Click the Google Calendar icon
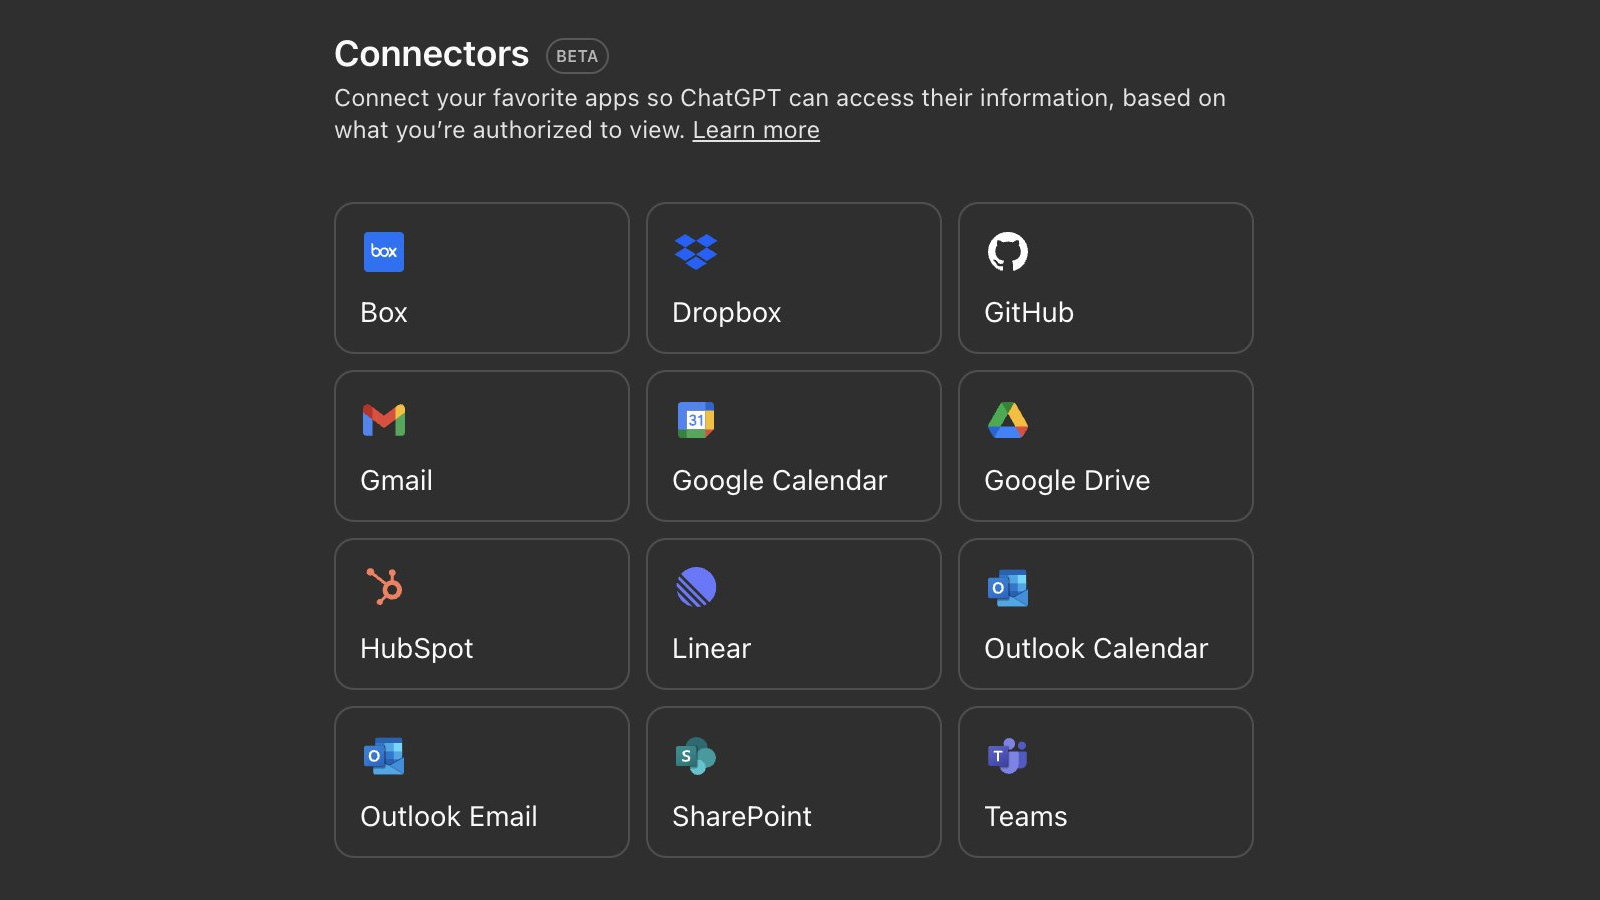Viewport: 1600px width, 900px height. click(696, 420)
